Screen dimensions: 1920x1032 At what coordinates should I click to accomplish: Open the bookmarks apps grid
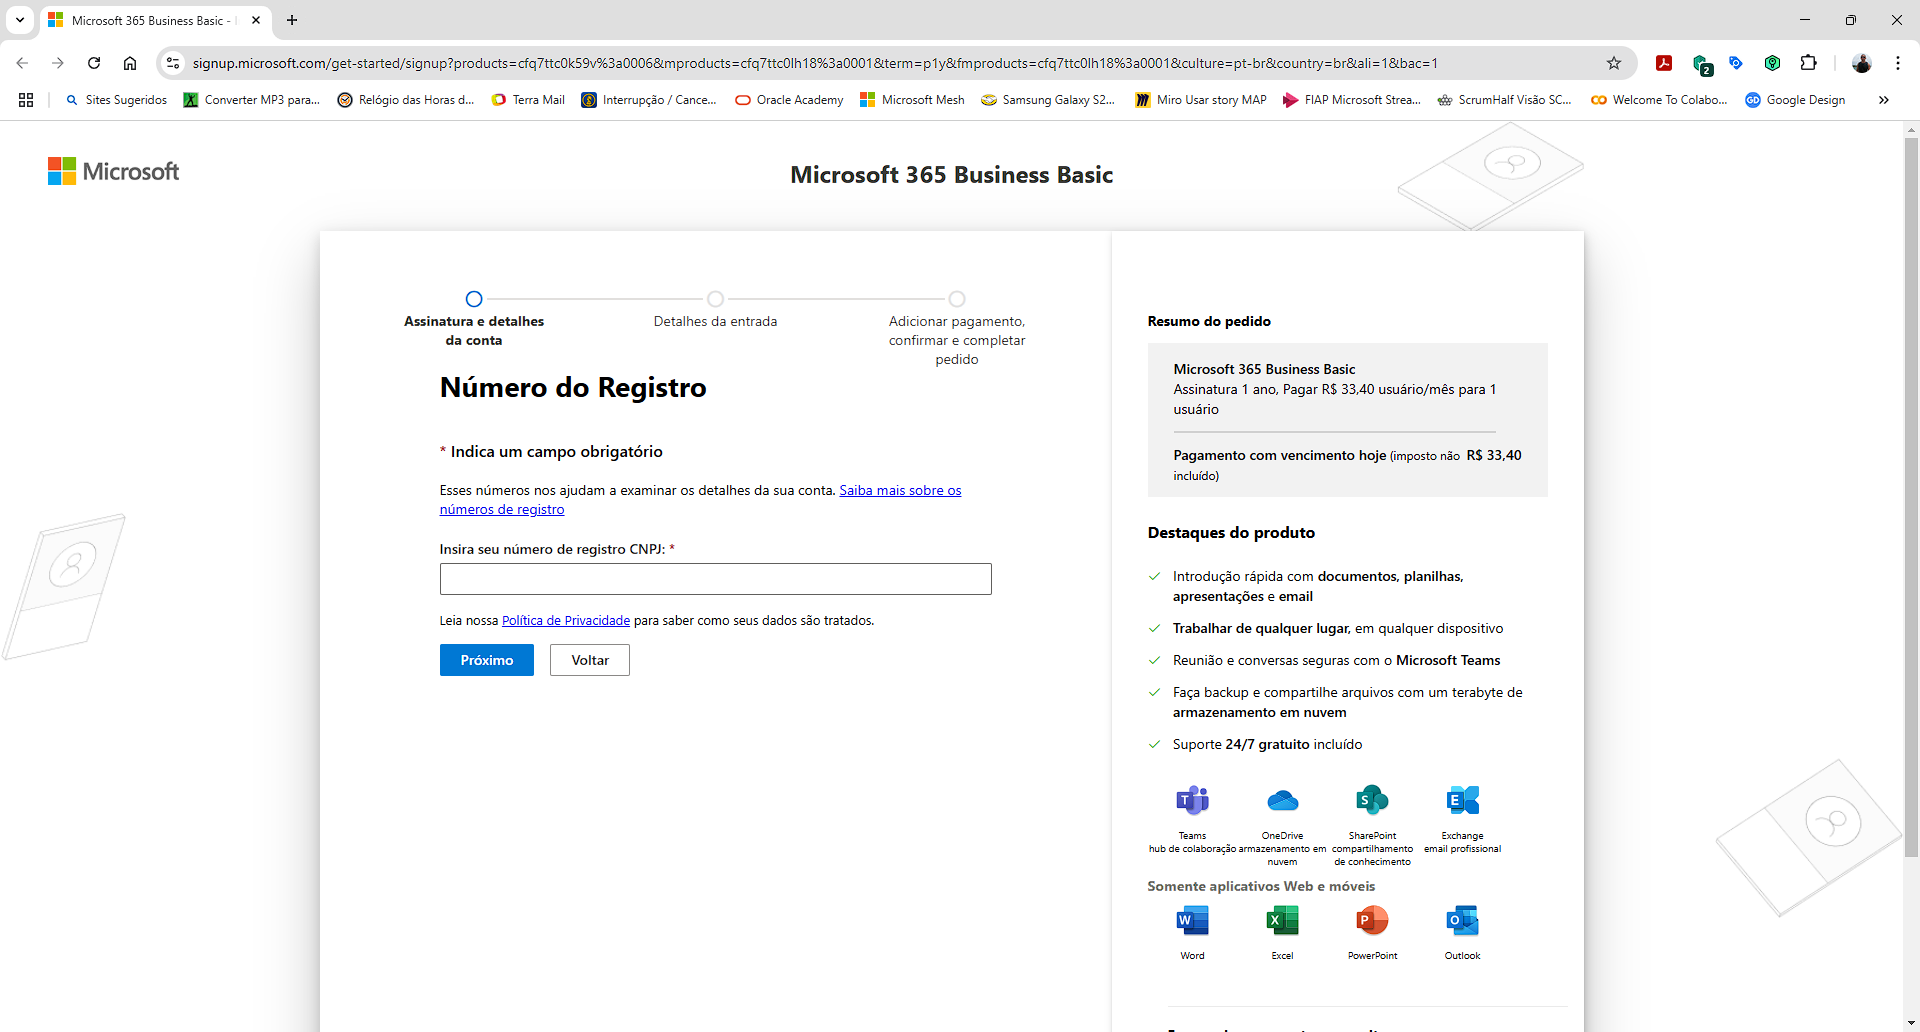26,100
